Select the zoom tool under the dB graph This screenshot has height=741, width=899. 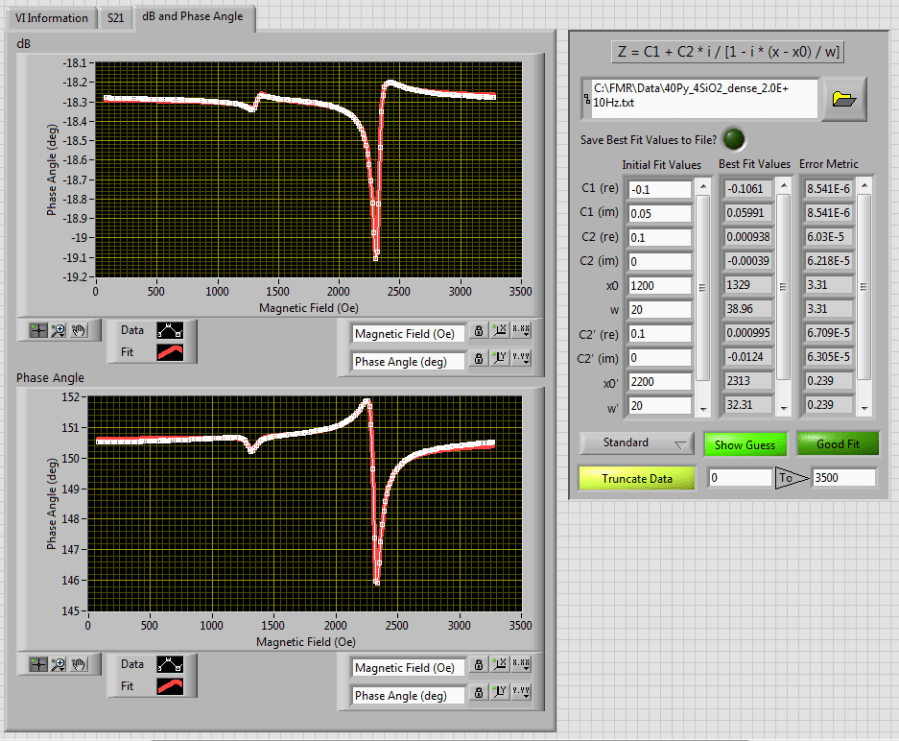[57, 331]
